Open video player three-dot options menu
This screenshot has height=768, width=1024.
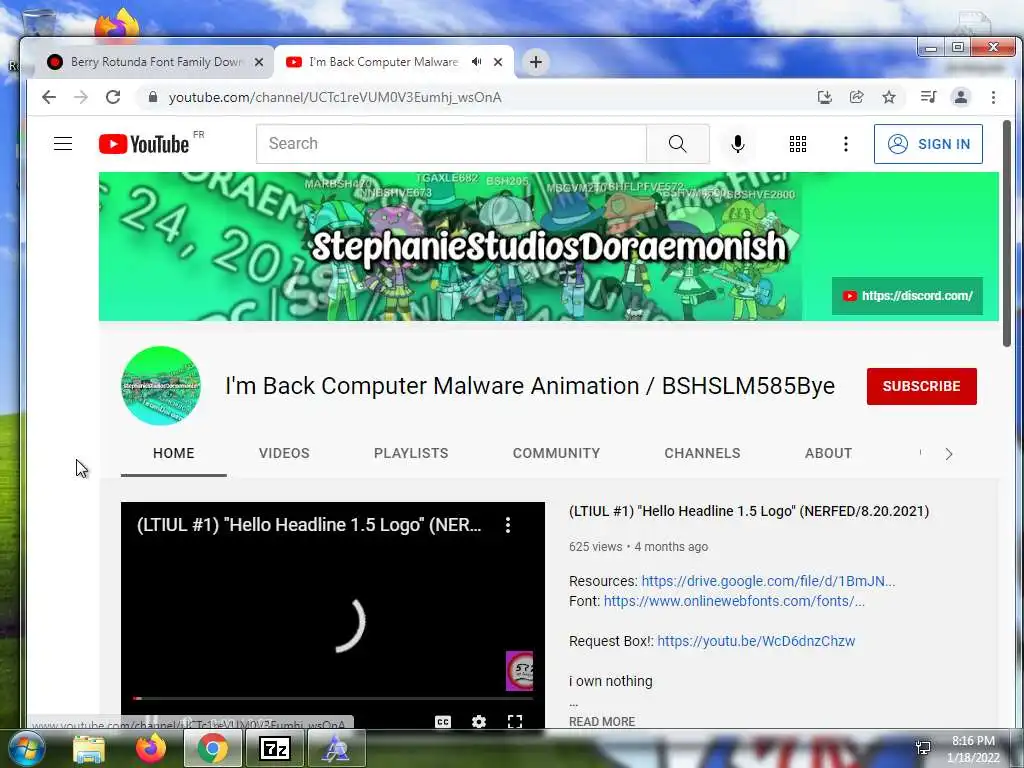(507, 525)
